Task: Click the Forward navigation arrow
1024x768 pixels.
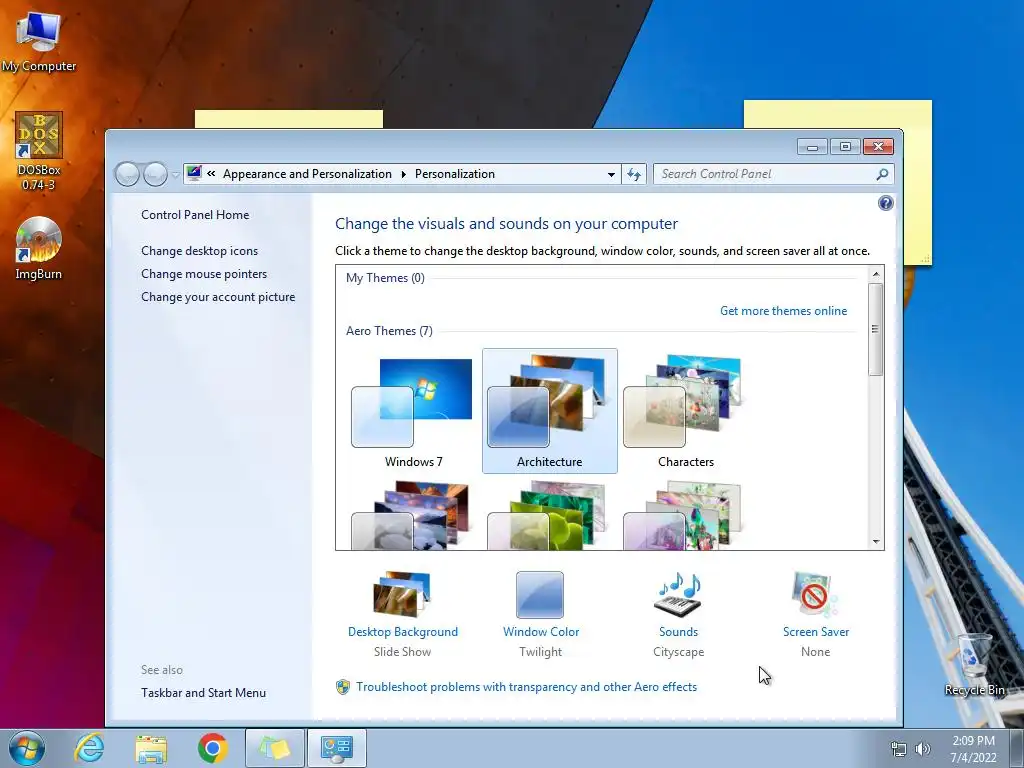Action: coord(155,174)
